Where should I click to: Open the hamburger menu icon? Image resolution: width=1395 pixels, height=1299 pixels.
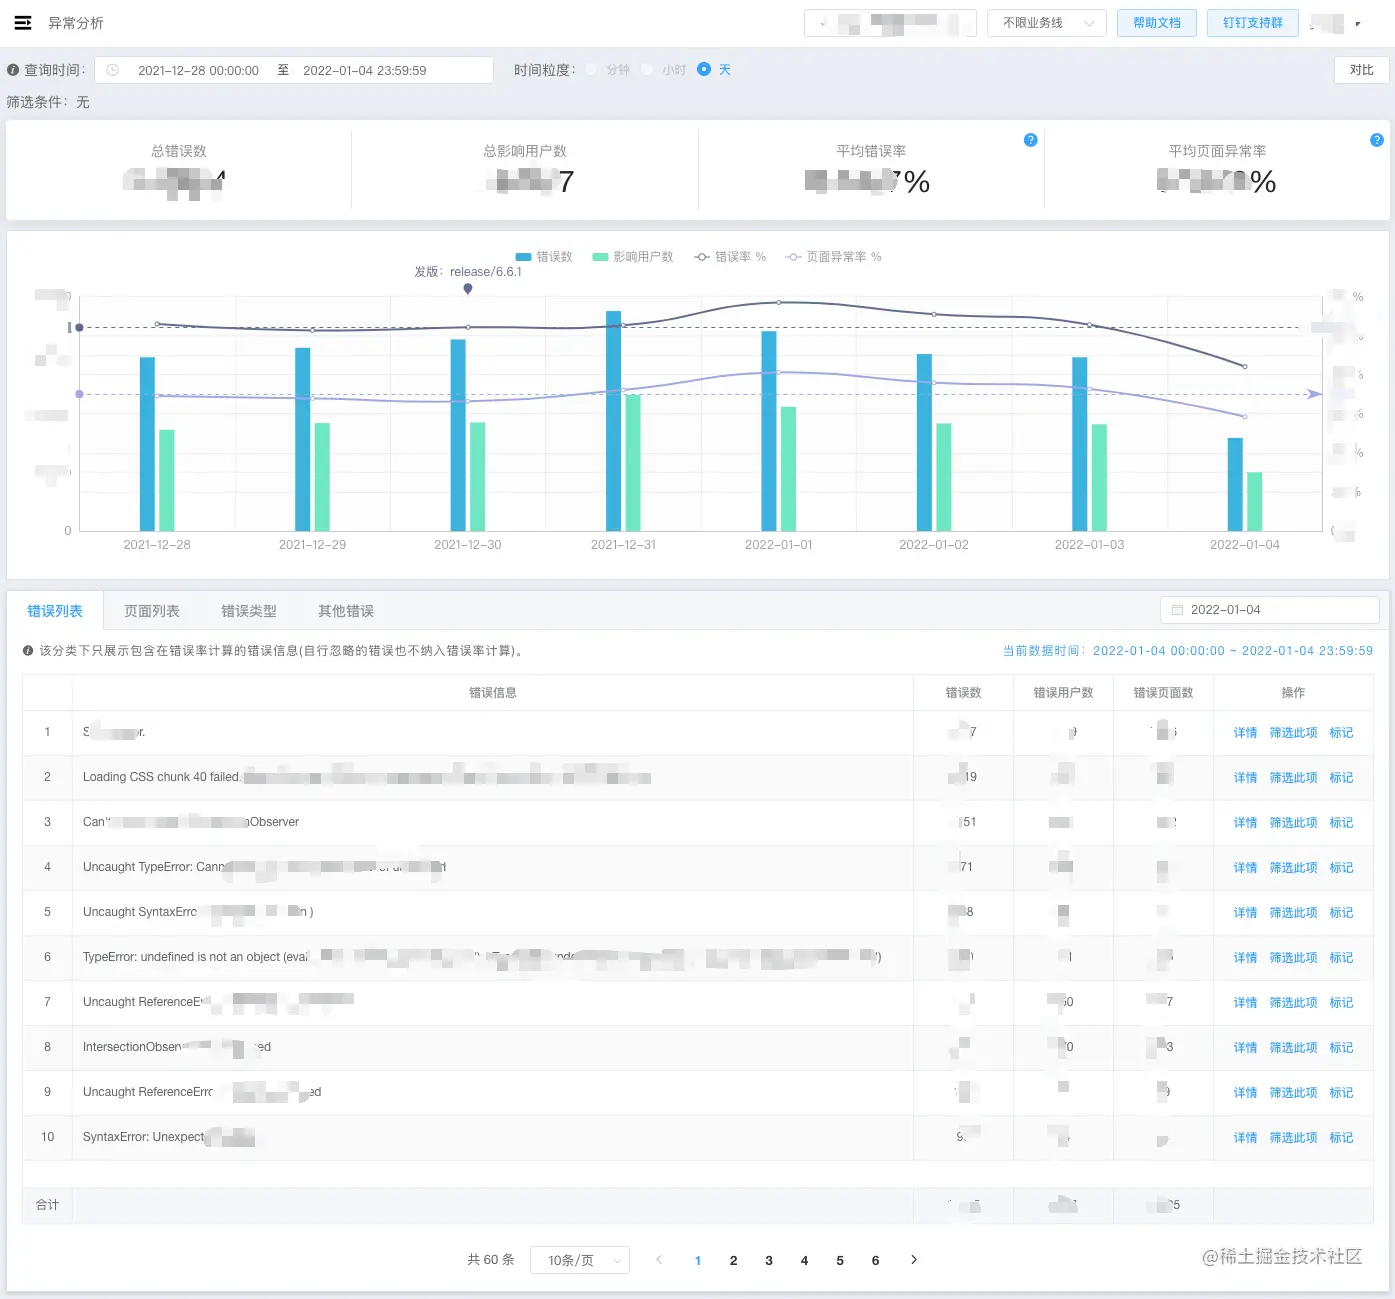pyautogui.click(x=23, y=23)
